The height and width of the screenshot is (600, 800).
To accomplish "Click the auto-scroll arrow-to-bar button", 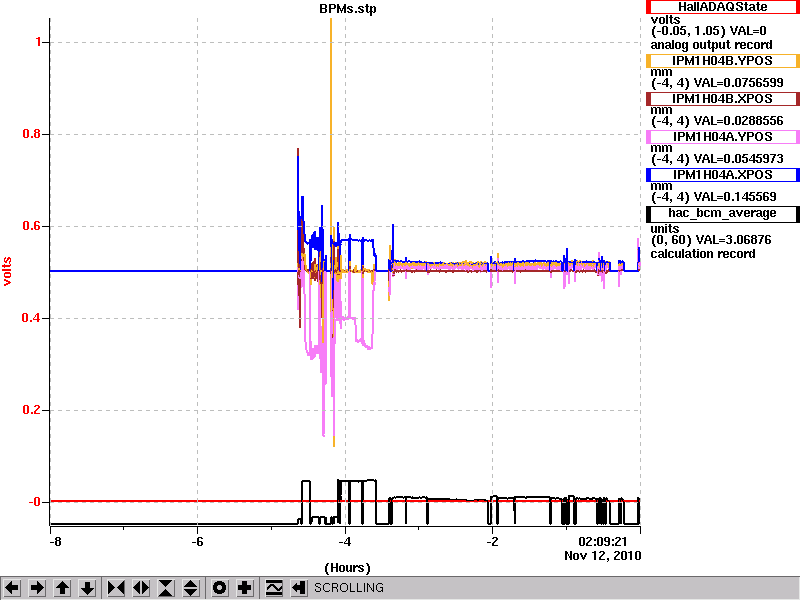I will point(299,588).
